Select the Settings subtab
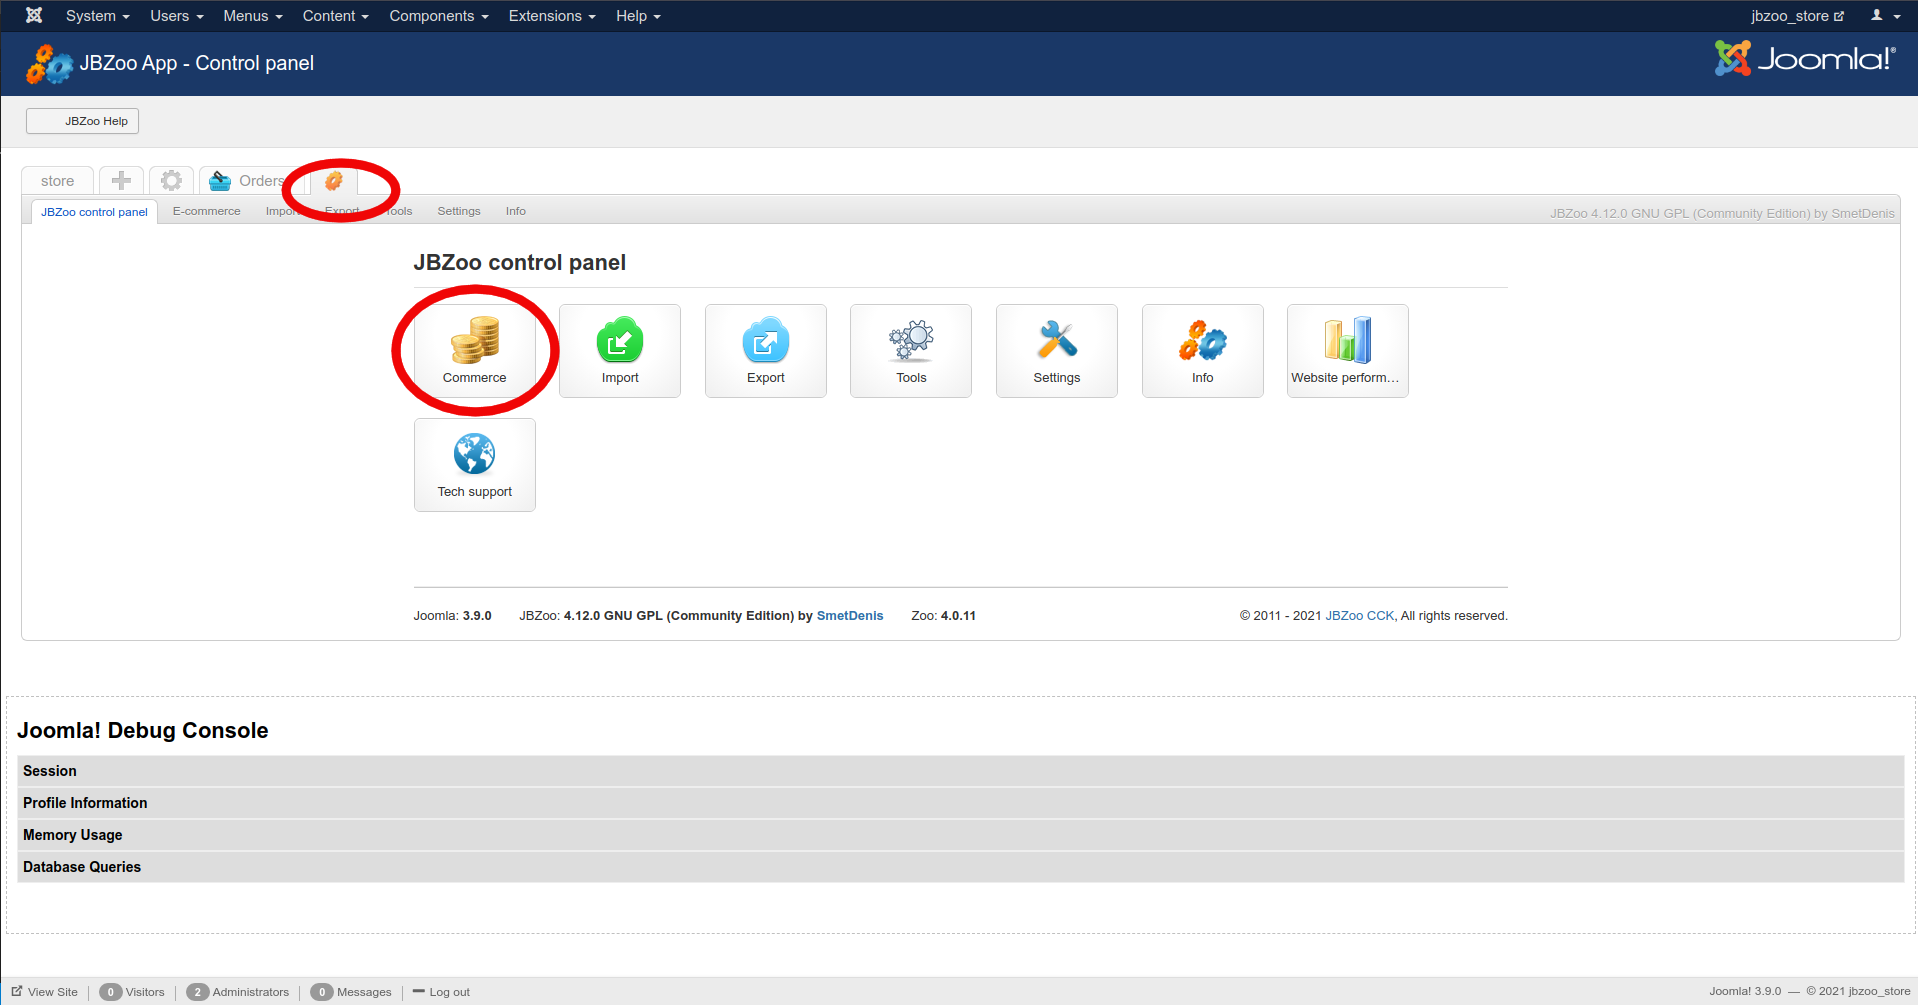The width and height of the screenshot is (1918, 1005). (459, 211)
